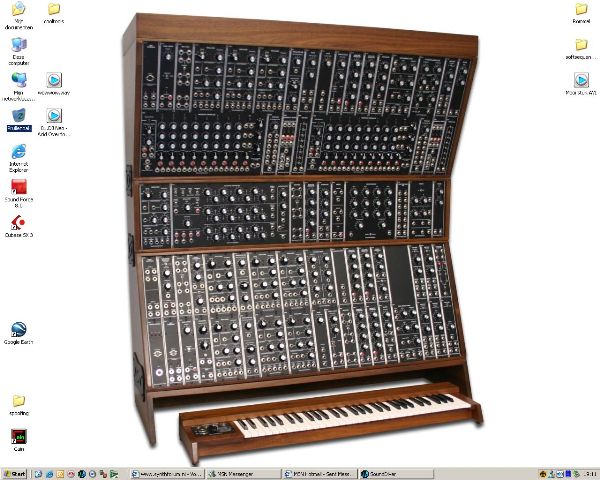
Task: Select the Mijn netwerklocaties icon
Action: 19,87
